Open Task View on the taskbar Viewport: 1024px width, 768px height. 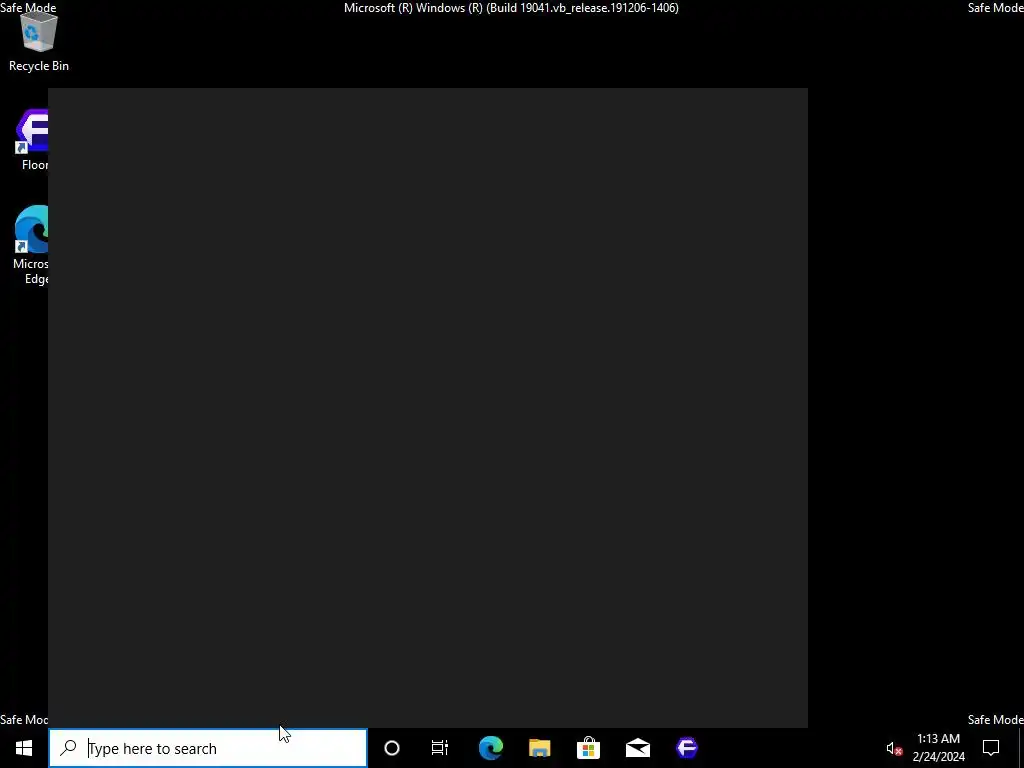440,748
